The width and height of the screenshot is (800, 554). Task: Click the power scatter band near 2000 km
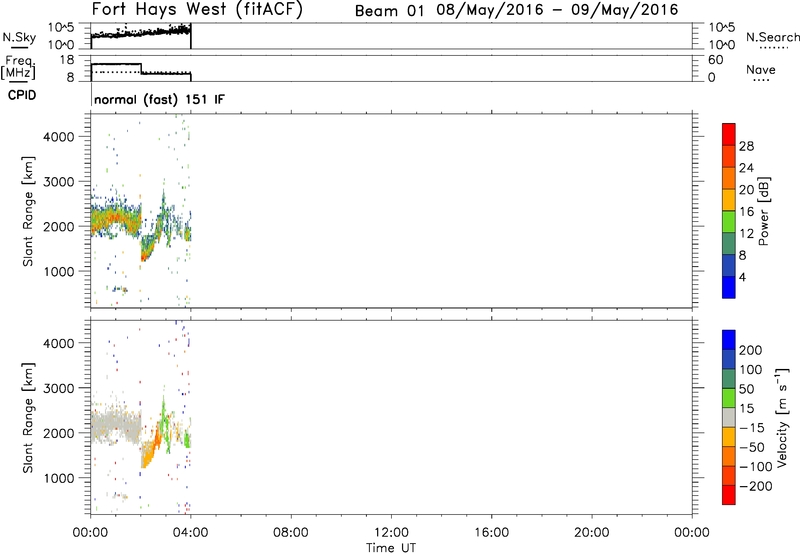click(x=116, y=219)
